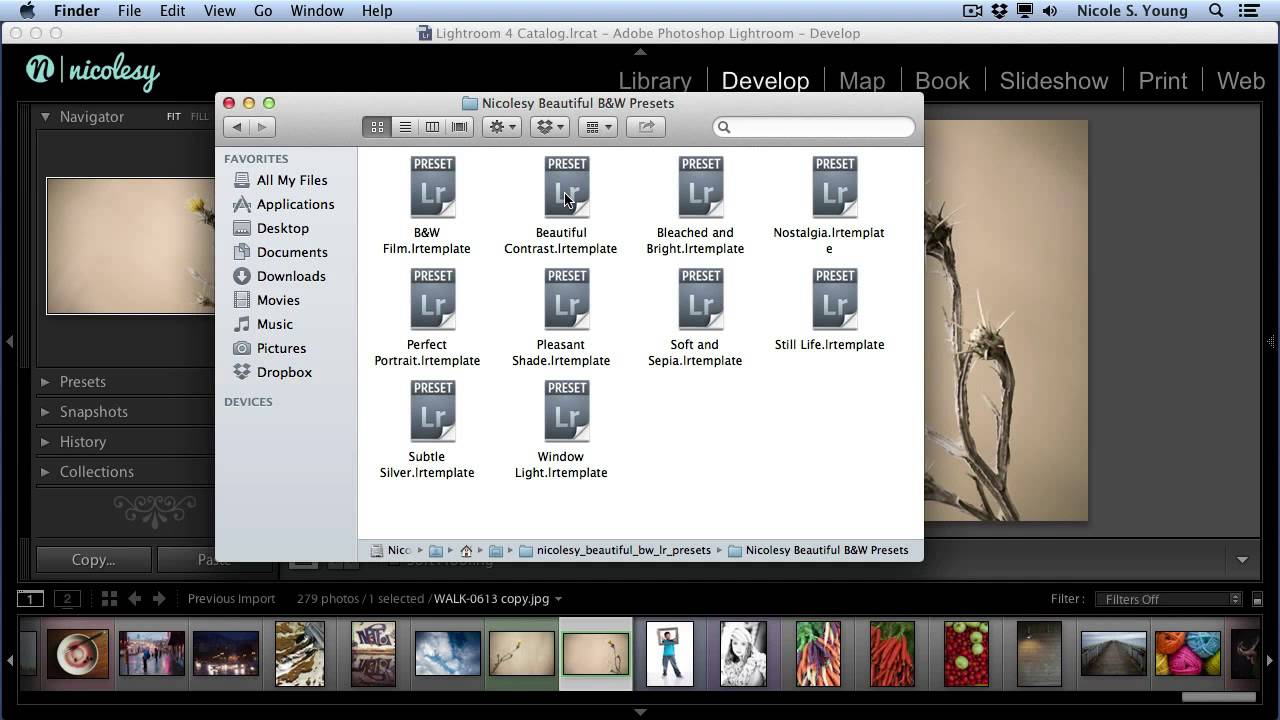
Task: Go forward in Finder window
Action: tap(262, 127)
